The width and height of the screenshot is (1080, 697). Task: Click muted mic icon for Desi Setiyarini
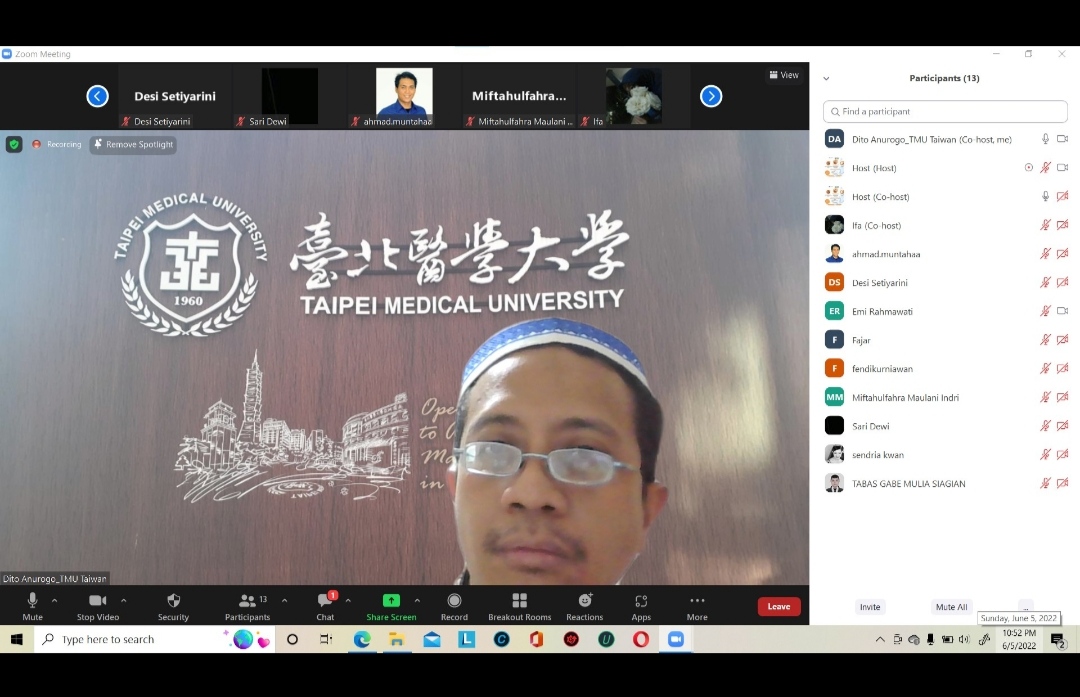(1045, 282)
